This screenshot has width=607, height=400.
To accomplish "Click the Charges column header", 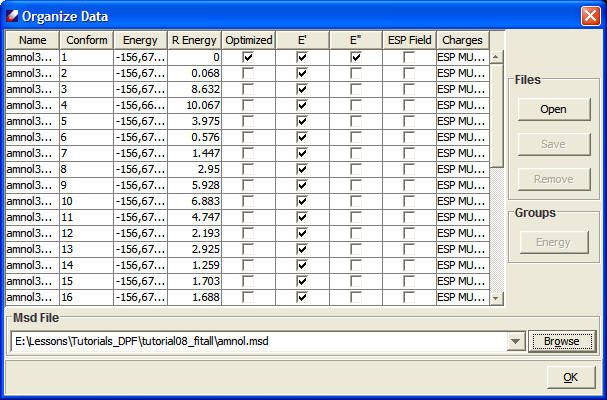I will 461,40.
